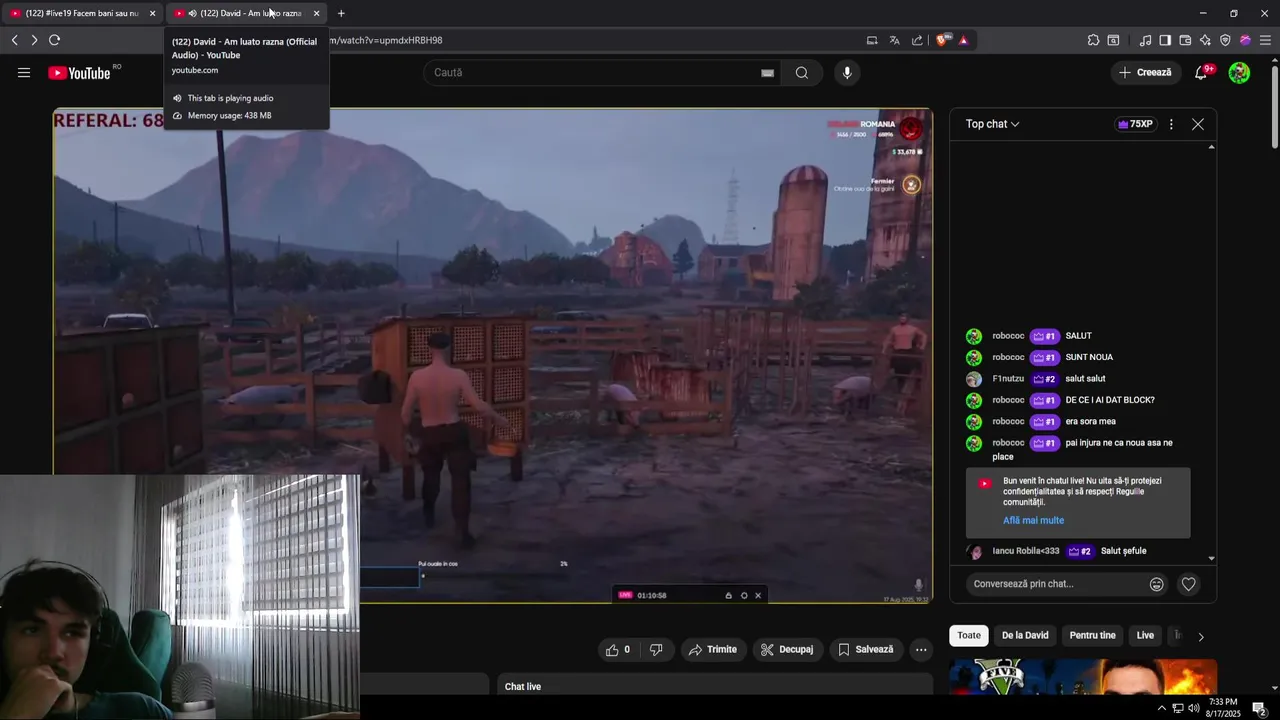Show more filter chips with arrow
The height and width of the screenshot is (720, 1280).
[1201, 636]
